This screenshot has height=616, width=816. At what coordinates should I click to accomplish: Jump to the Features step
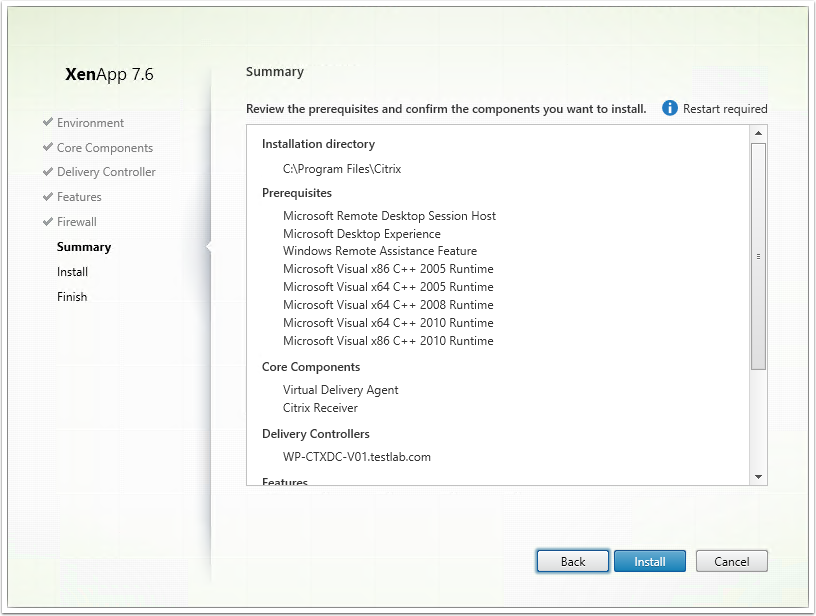coord(79,197)
